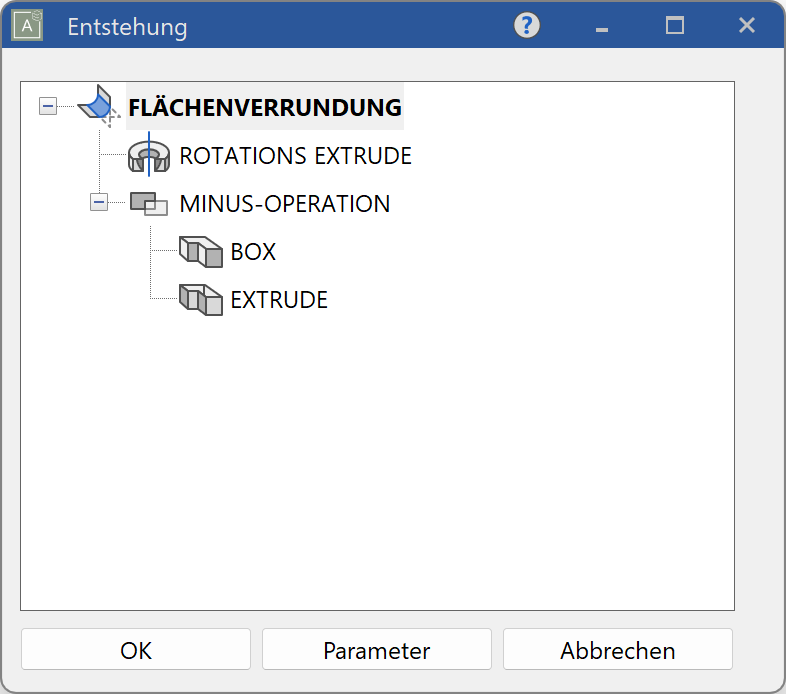Maximize the Entstehung dialog window
The width and height of the screenshot is (786, 694).
point(675,27)
